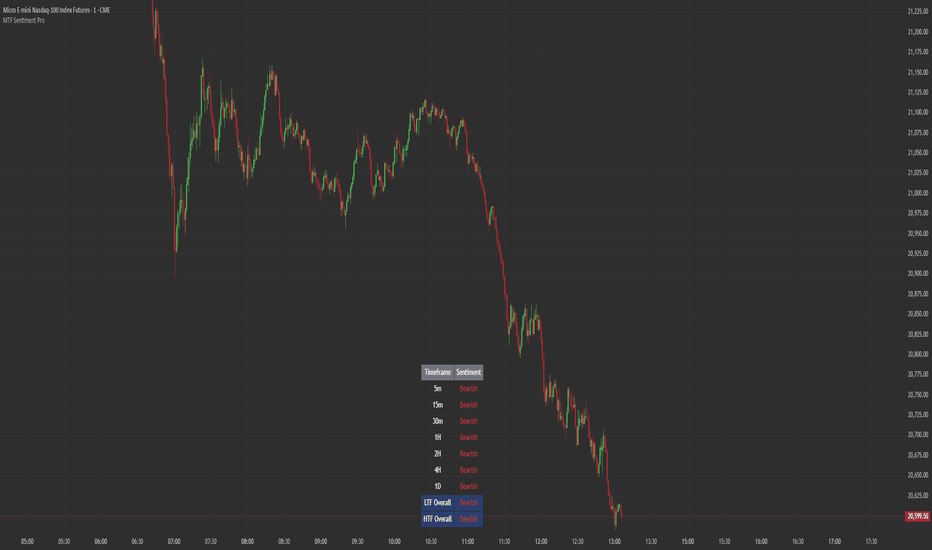Image resolution: width=932 pixels, height=550 pixels.
Task: Click the 30m timeframe row
Action: (452, 421)
